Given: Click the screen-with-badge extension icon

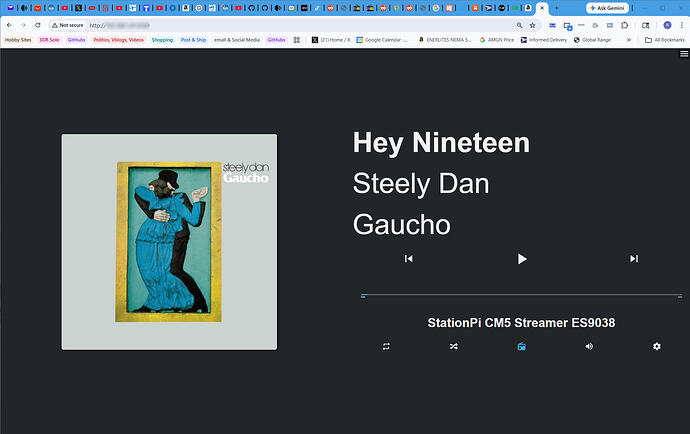Looking at the screenshot, I should point(568,26).
